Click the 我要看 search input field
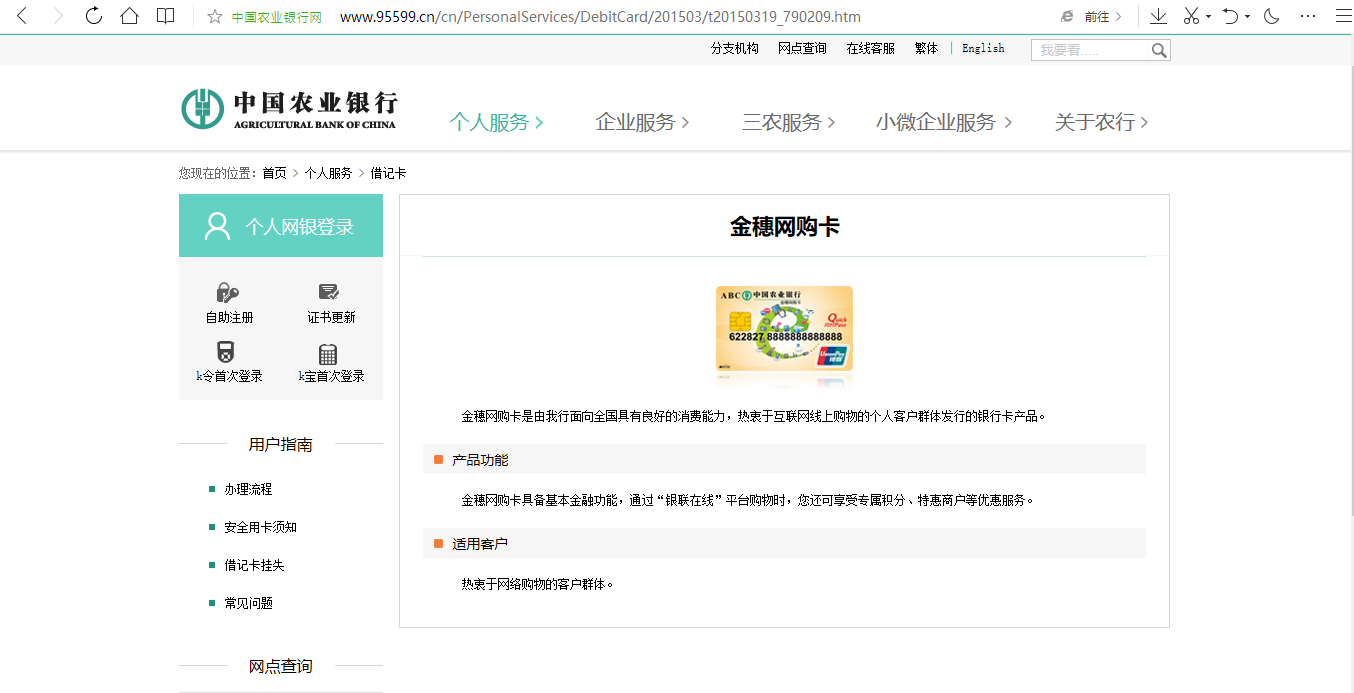 pos(1090,50)
